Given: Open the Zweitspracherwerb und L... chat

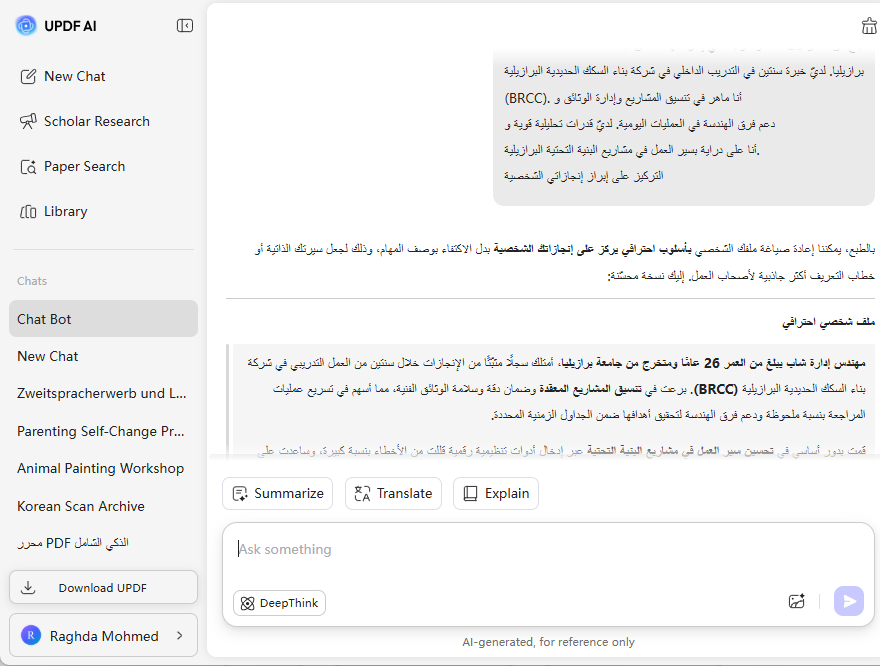Looking at the screenshot, I should coord(103,393).
